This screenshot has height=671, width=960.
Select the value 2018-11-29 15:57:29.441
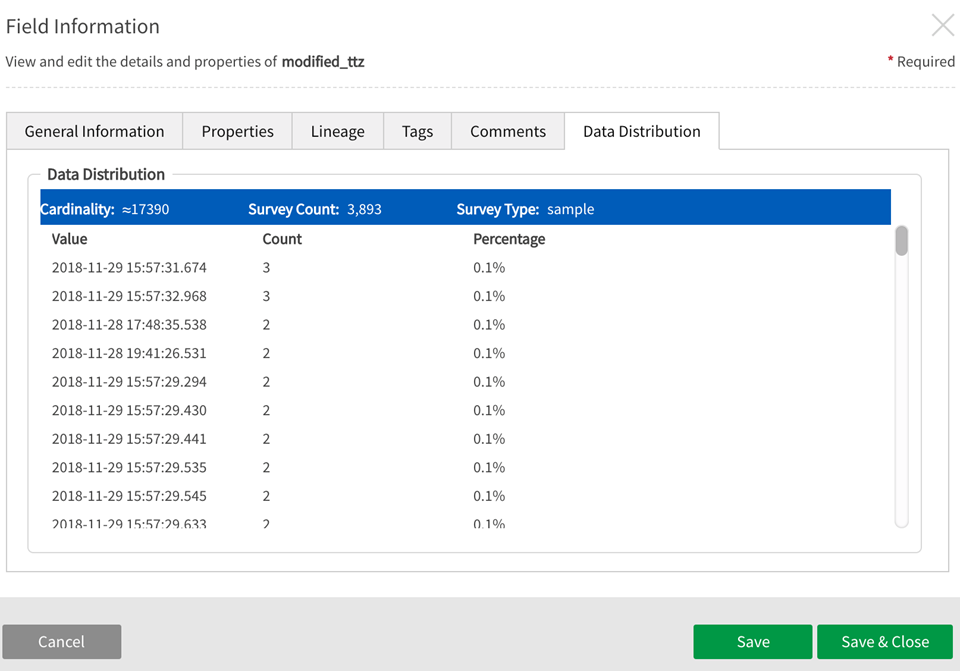click(x=129, y=439)
